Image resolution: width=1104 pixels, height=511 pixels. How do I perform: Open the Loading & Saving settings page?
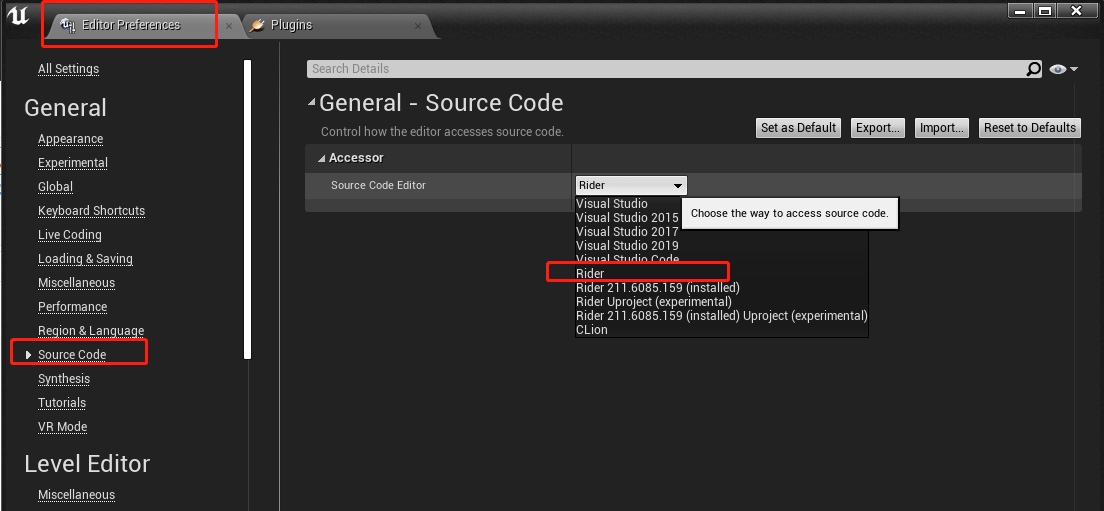(x=85, y=258)
